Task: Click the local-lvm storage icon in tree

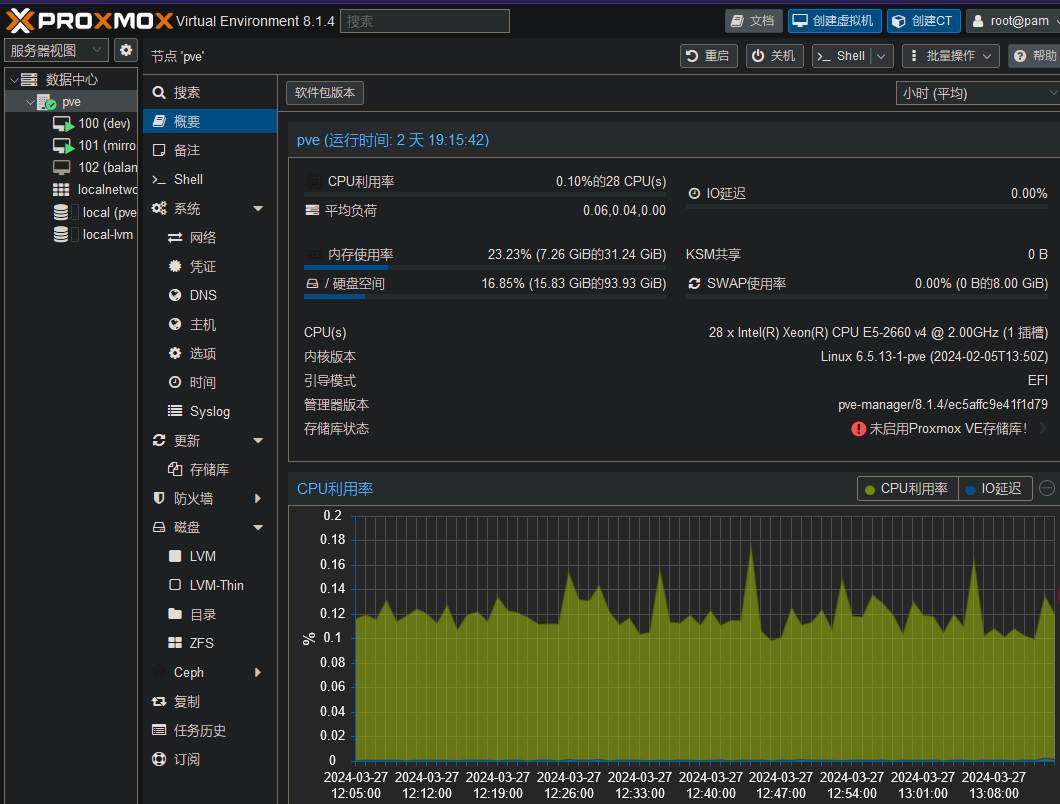Action: (61, 234)
